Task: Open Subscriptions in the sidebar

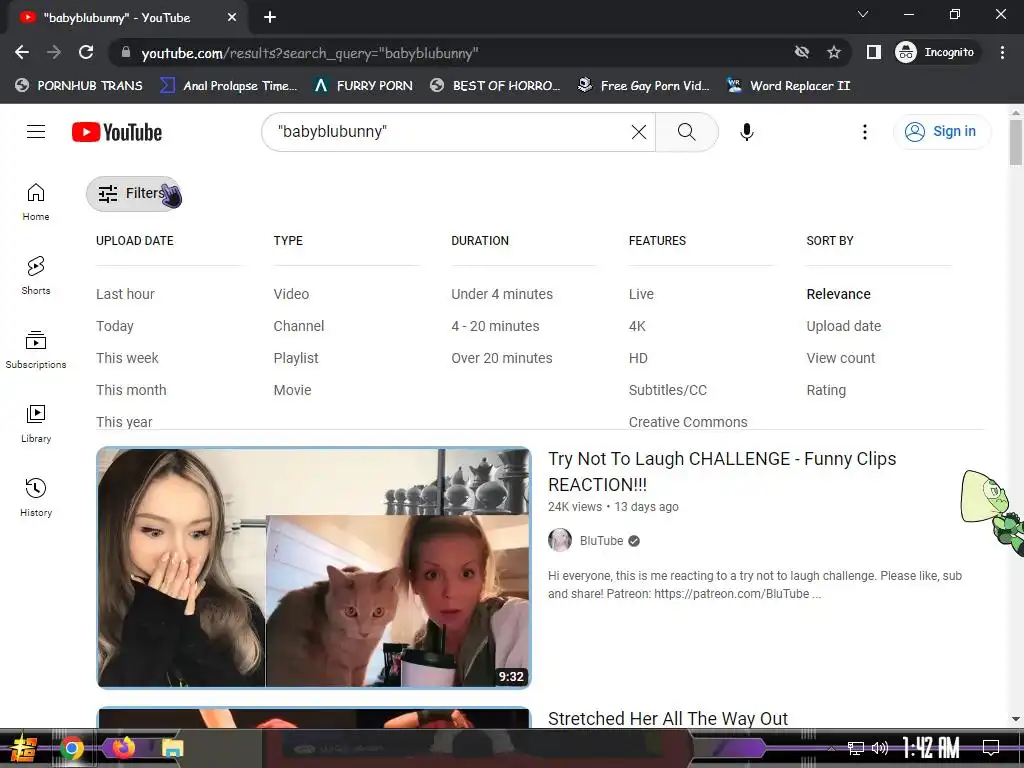Action: (36, 349)
